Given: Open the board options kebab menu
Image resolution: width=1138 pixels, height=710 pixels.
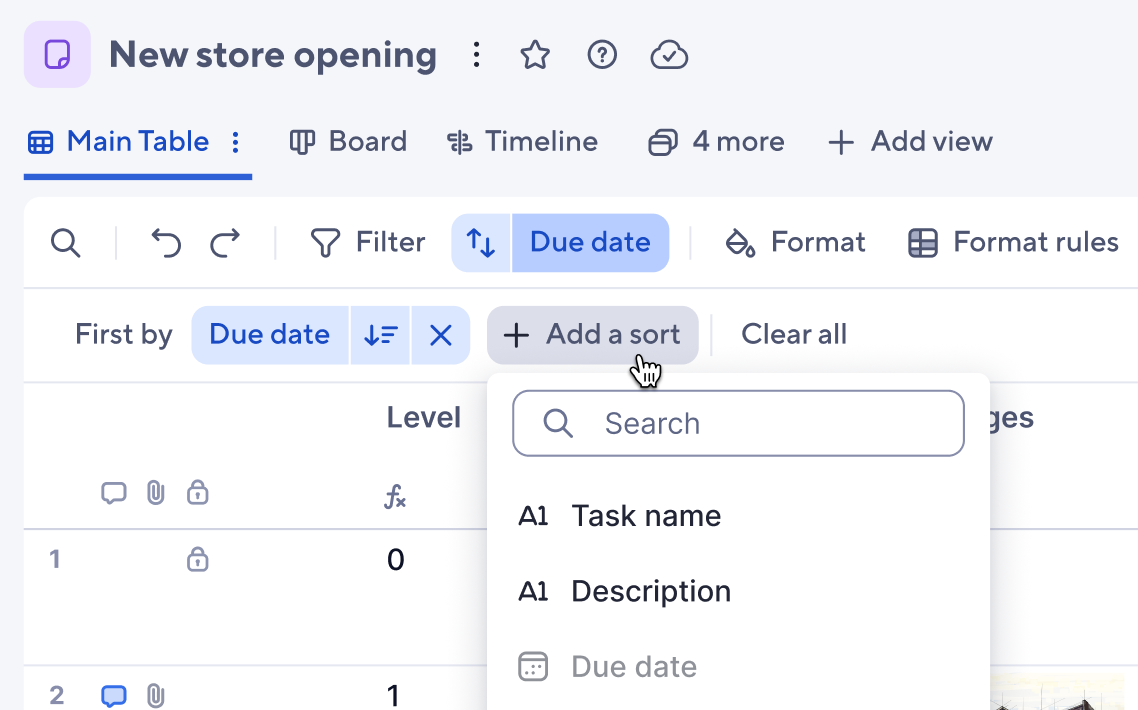Looking at the screenshot, I should pos(476,55).
